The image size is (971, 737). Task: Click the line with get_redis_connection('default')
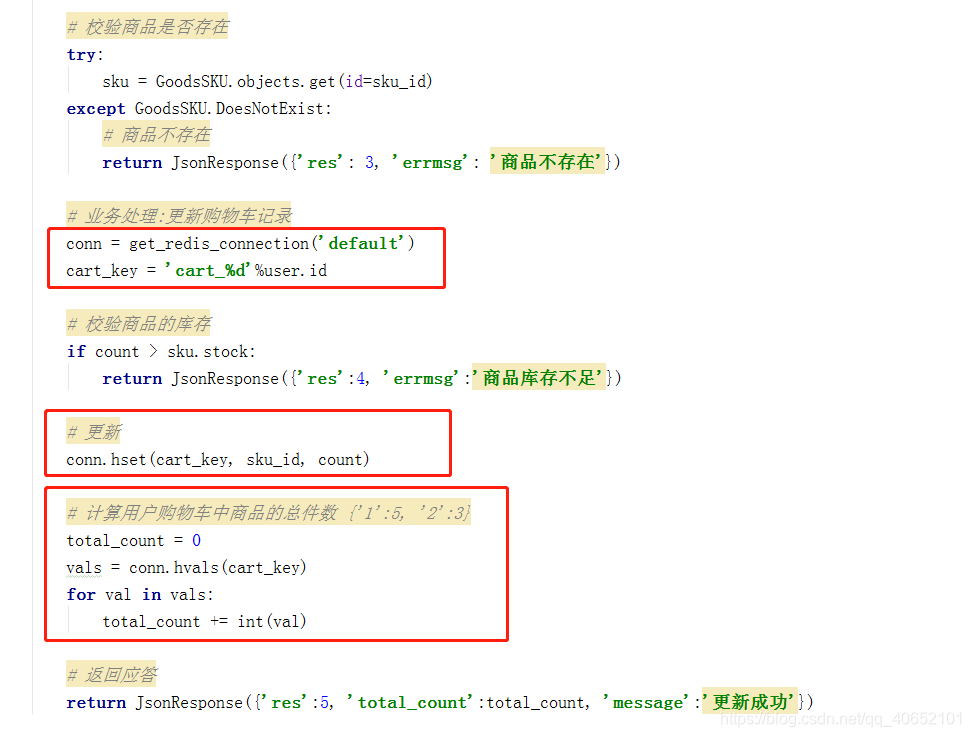[240, 243]
